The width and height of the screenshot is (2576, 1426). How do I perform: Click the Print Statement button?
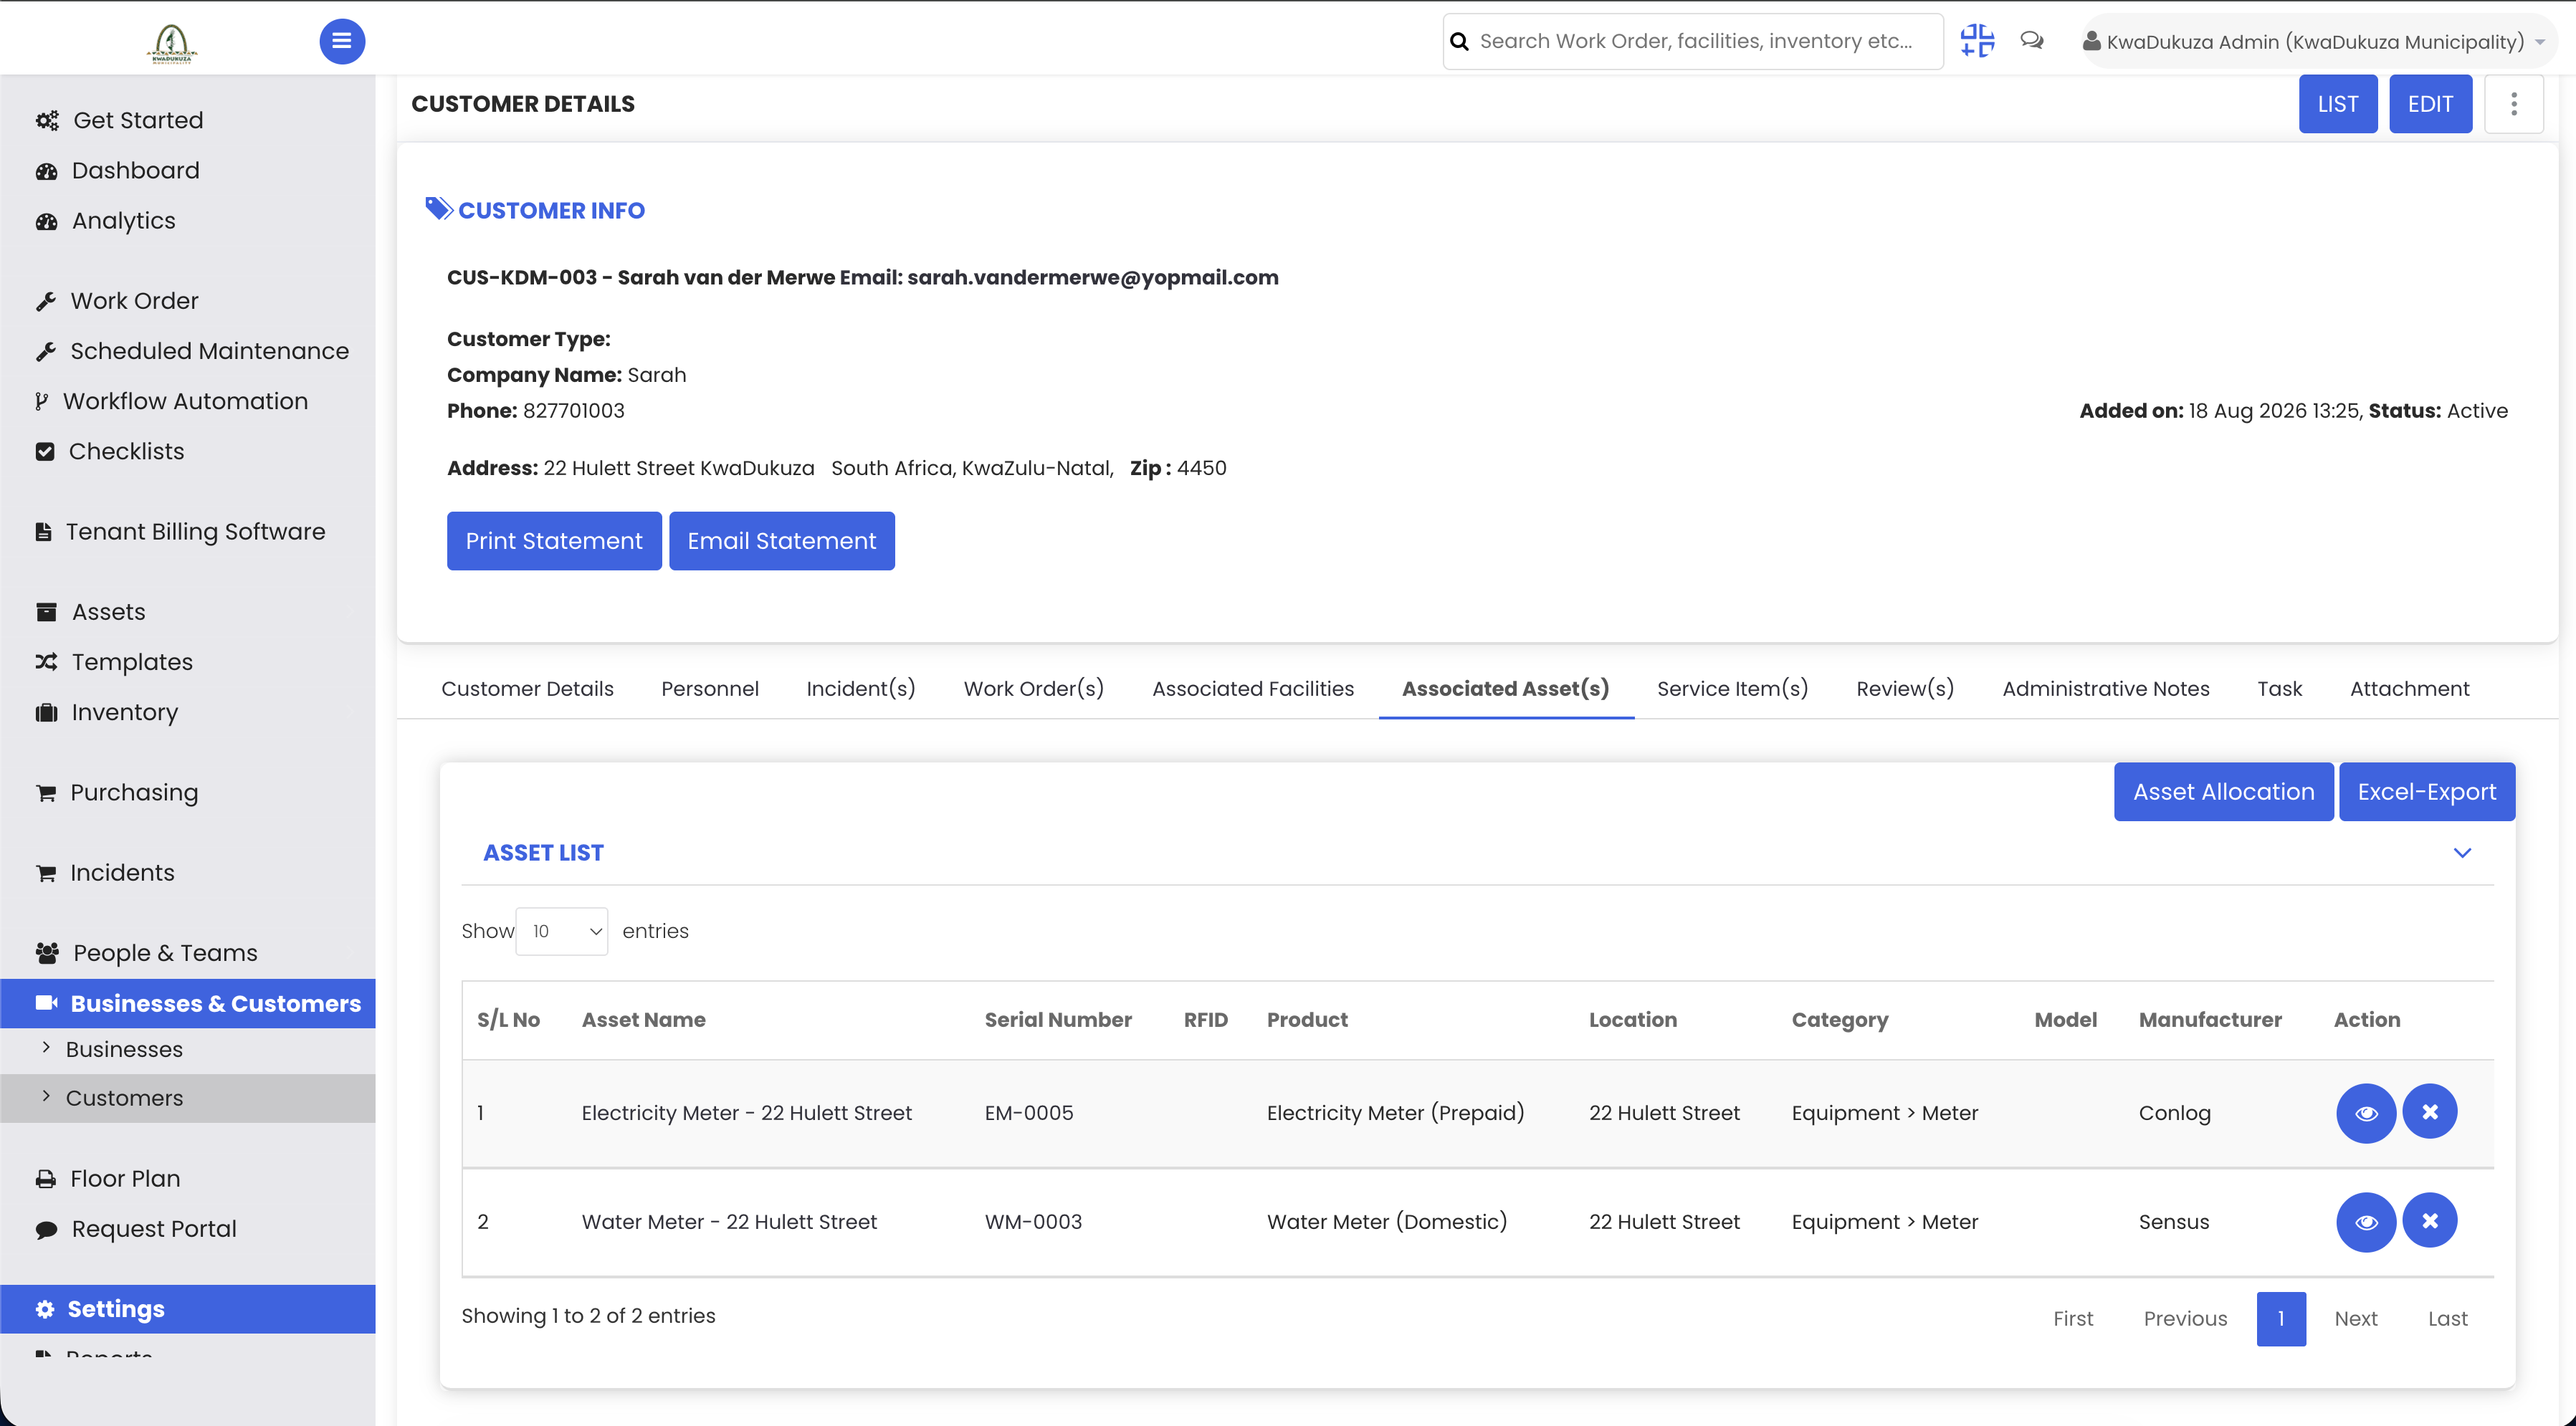(554, 541)
